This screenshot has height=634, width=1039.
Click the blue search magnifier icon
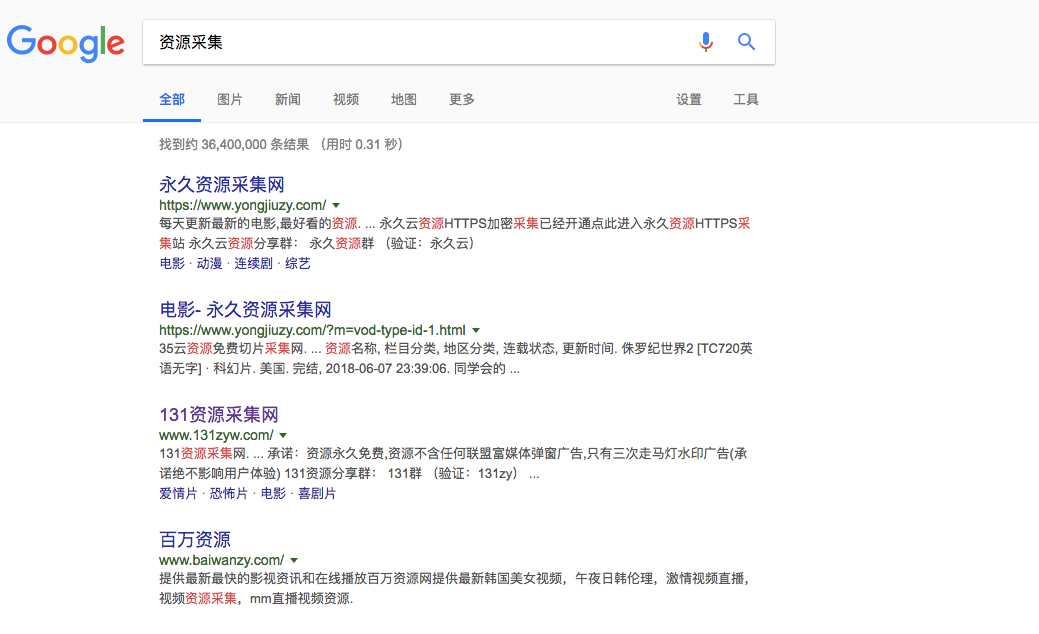pos(747,42)
